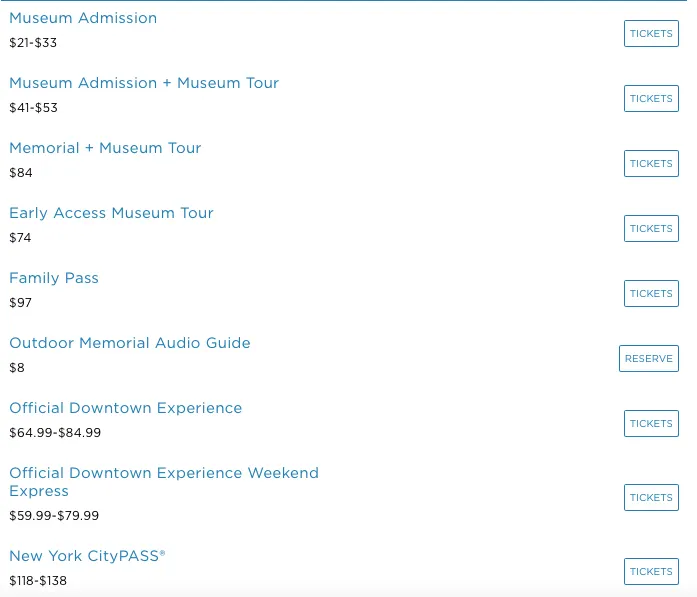Open Early Access Museum Tour link
Image resolution: width=697 pixels, height=597 pixels.
pos(111,213)
